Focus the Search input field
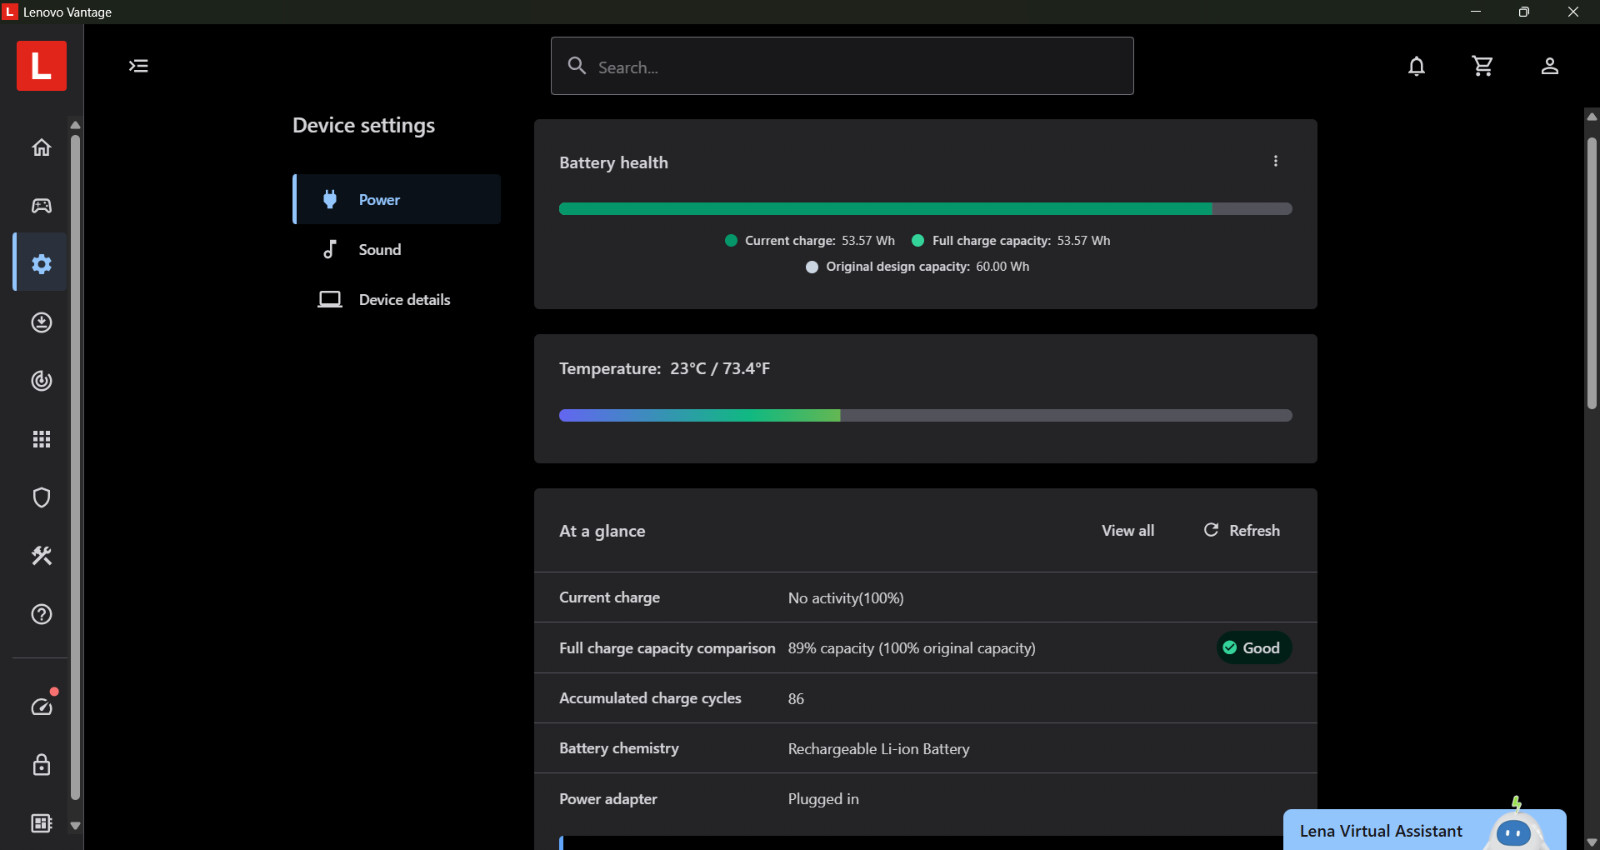This screenshot has width=1600, height=850. pyautogui.click(x=842, y=66)
